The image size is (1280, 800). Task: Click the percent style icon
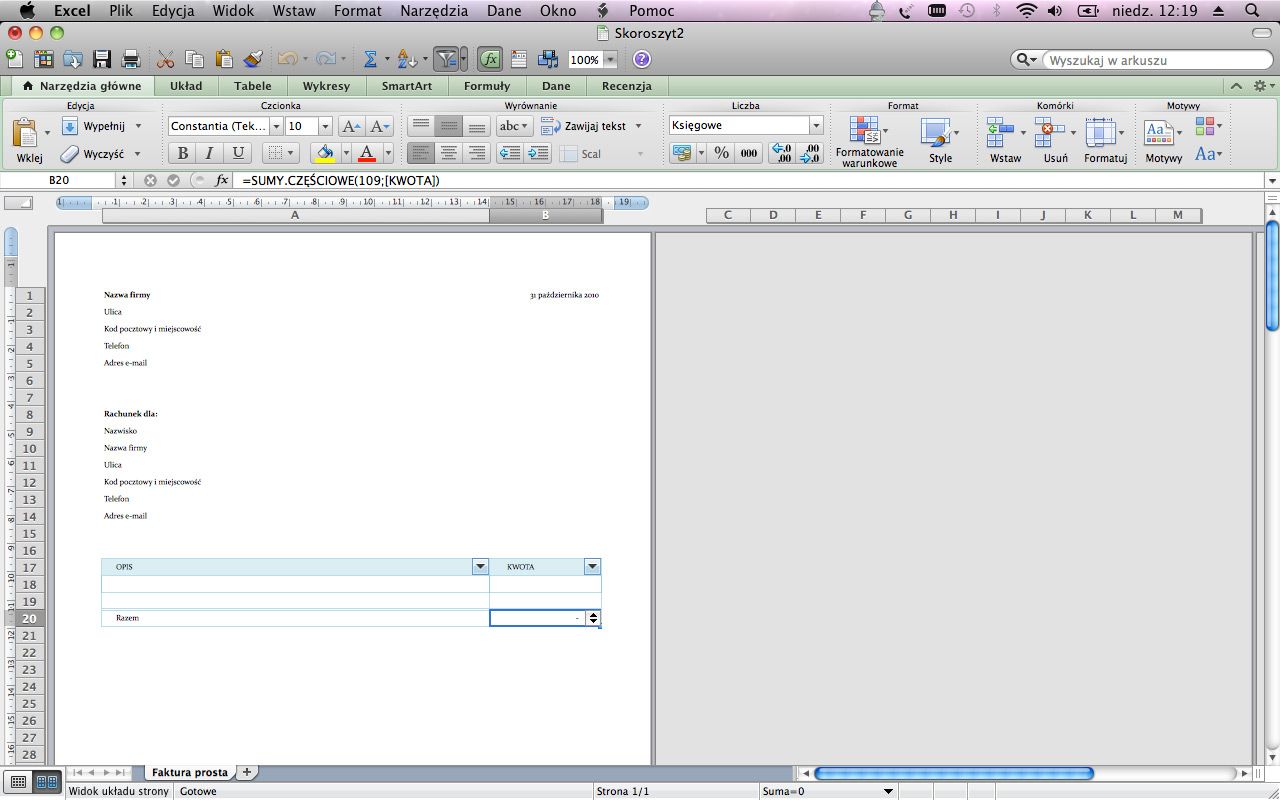pos(721,153)
